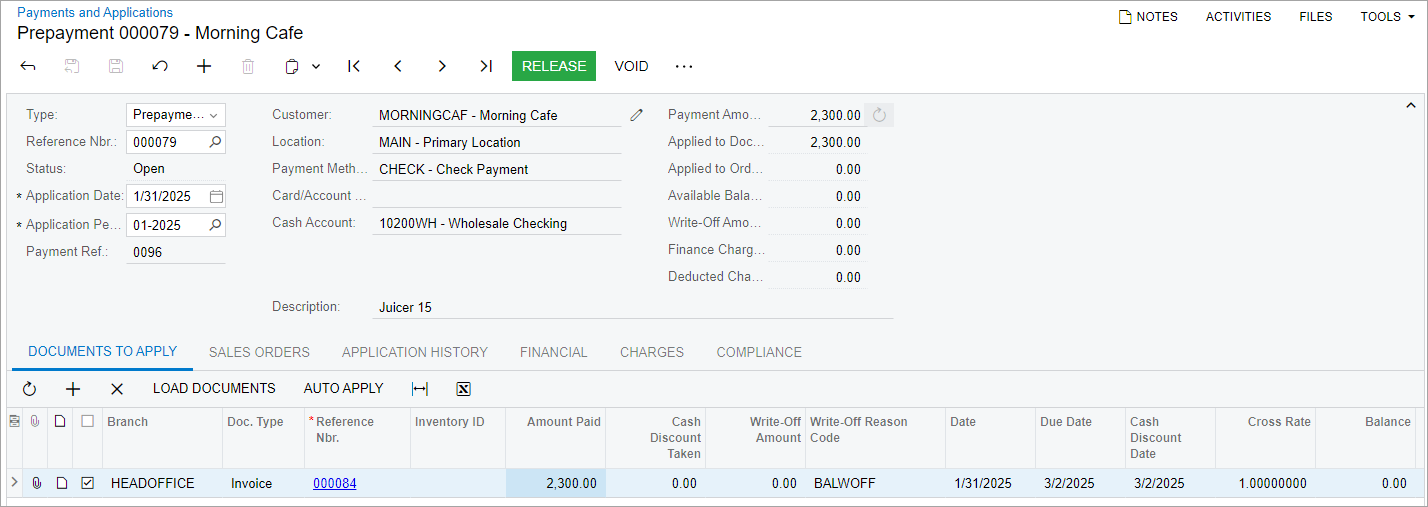Switch to the Application History tab

[415, 352]
